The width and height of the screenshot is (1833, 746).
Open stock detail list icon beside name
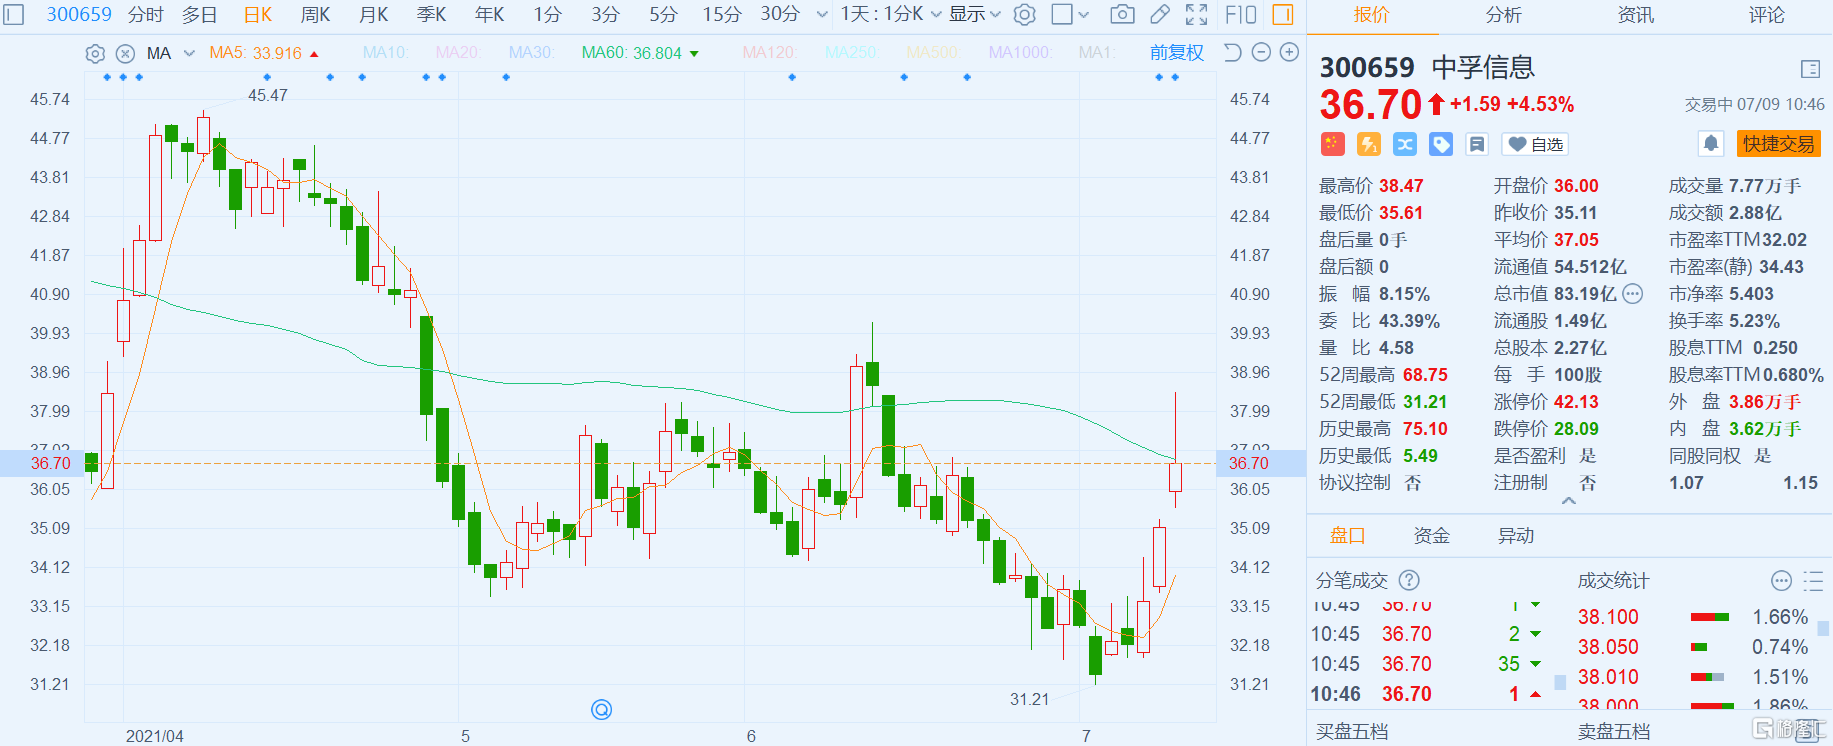[1810, 69]
